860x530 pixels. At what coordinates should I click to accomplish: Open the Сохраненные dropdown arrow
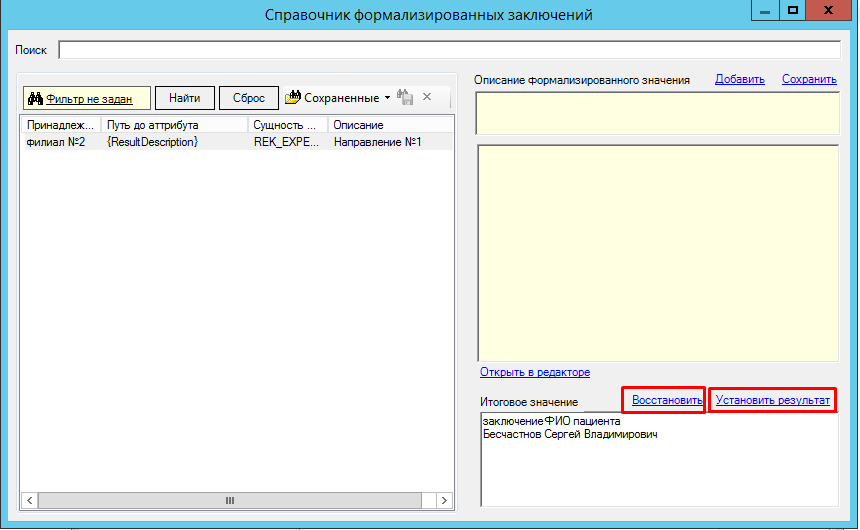pos(388,98)
